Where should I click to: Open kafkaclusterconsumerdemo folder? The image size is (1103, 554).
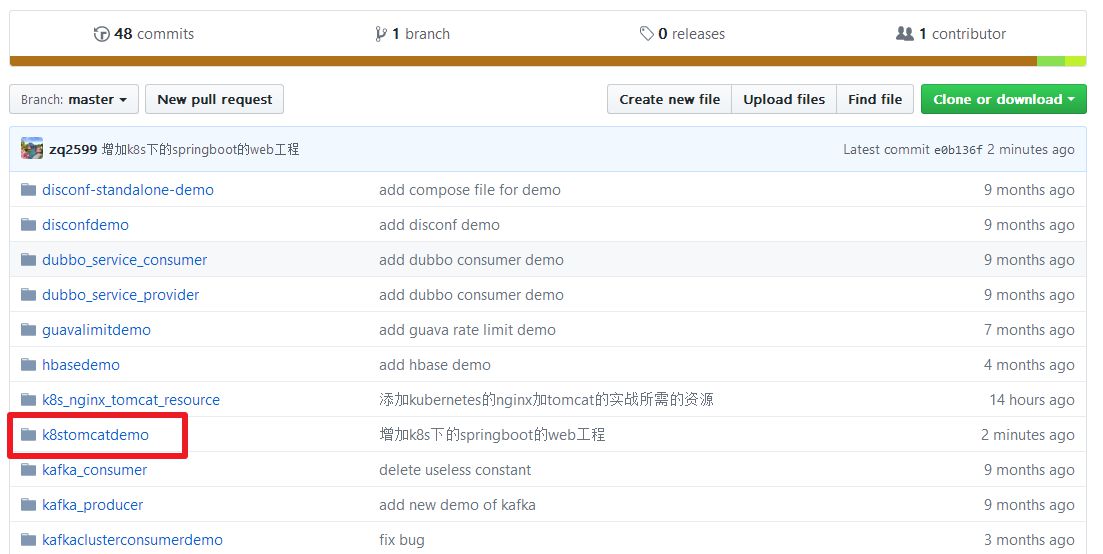[132, 540]
